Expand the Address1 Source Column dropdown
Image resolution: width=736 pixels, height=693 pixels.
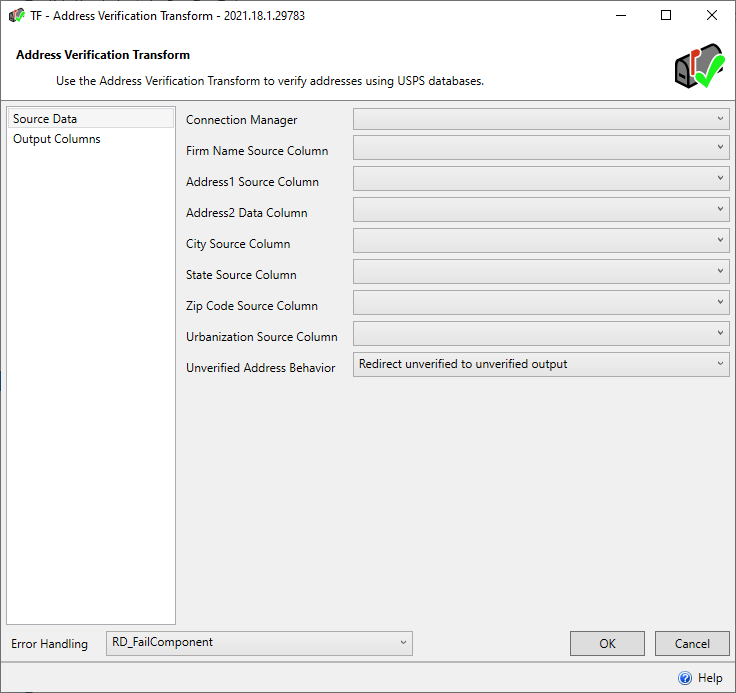pyautogui.click(x=541, y=178)
